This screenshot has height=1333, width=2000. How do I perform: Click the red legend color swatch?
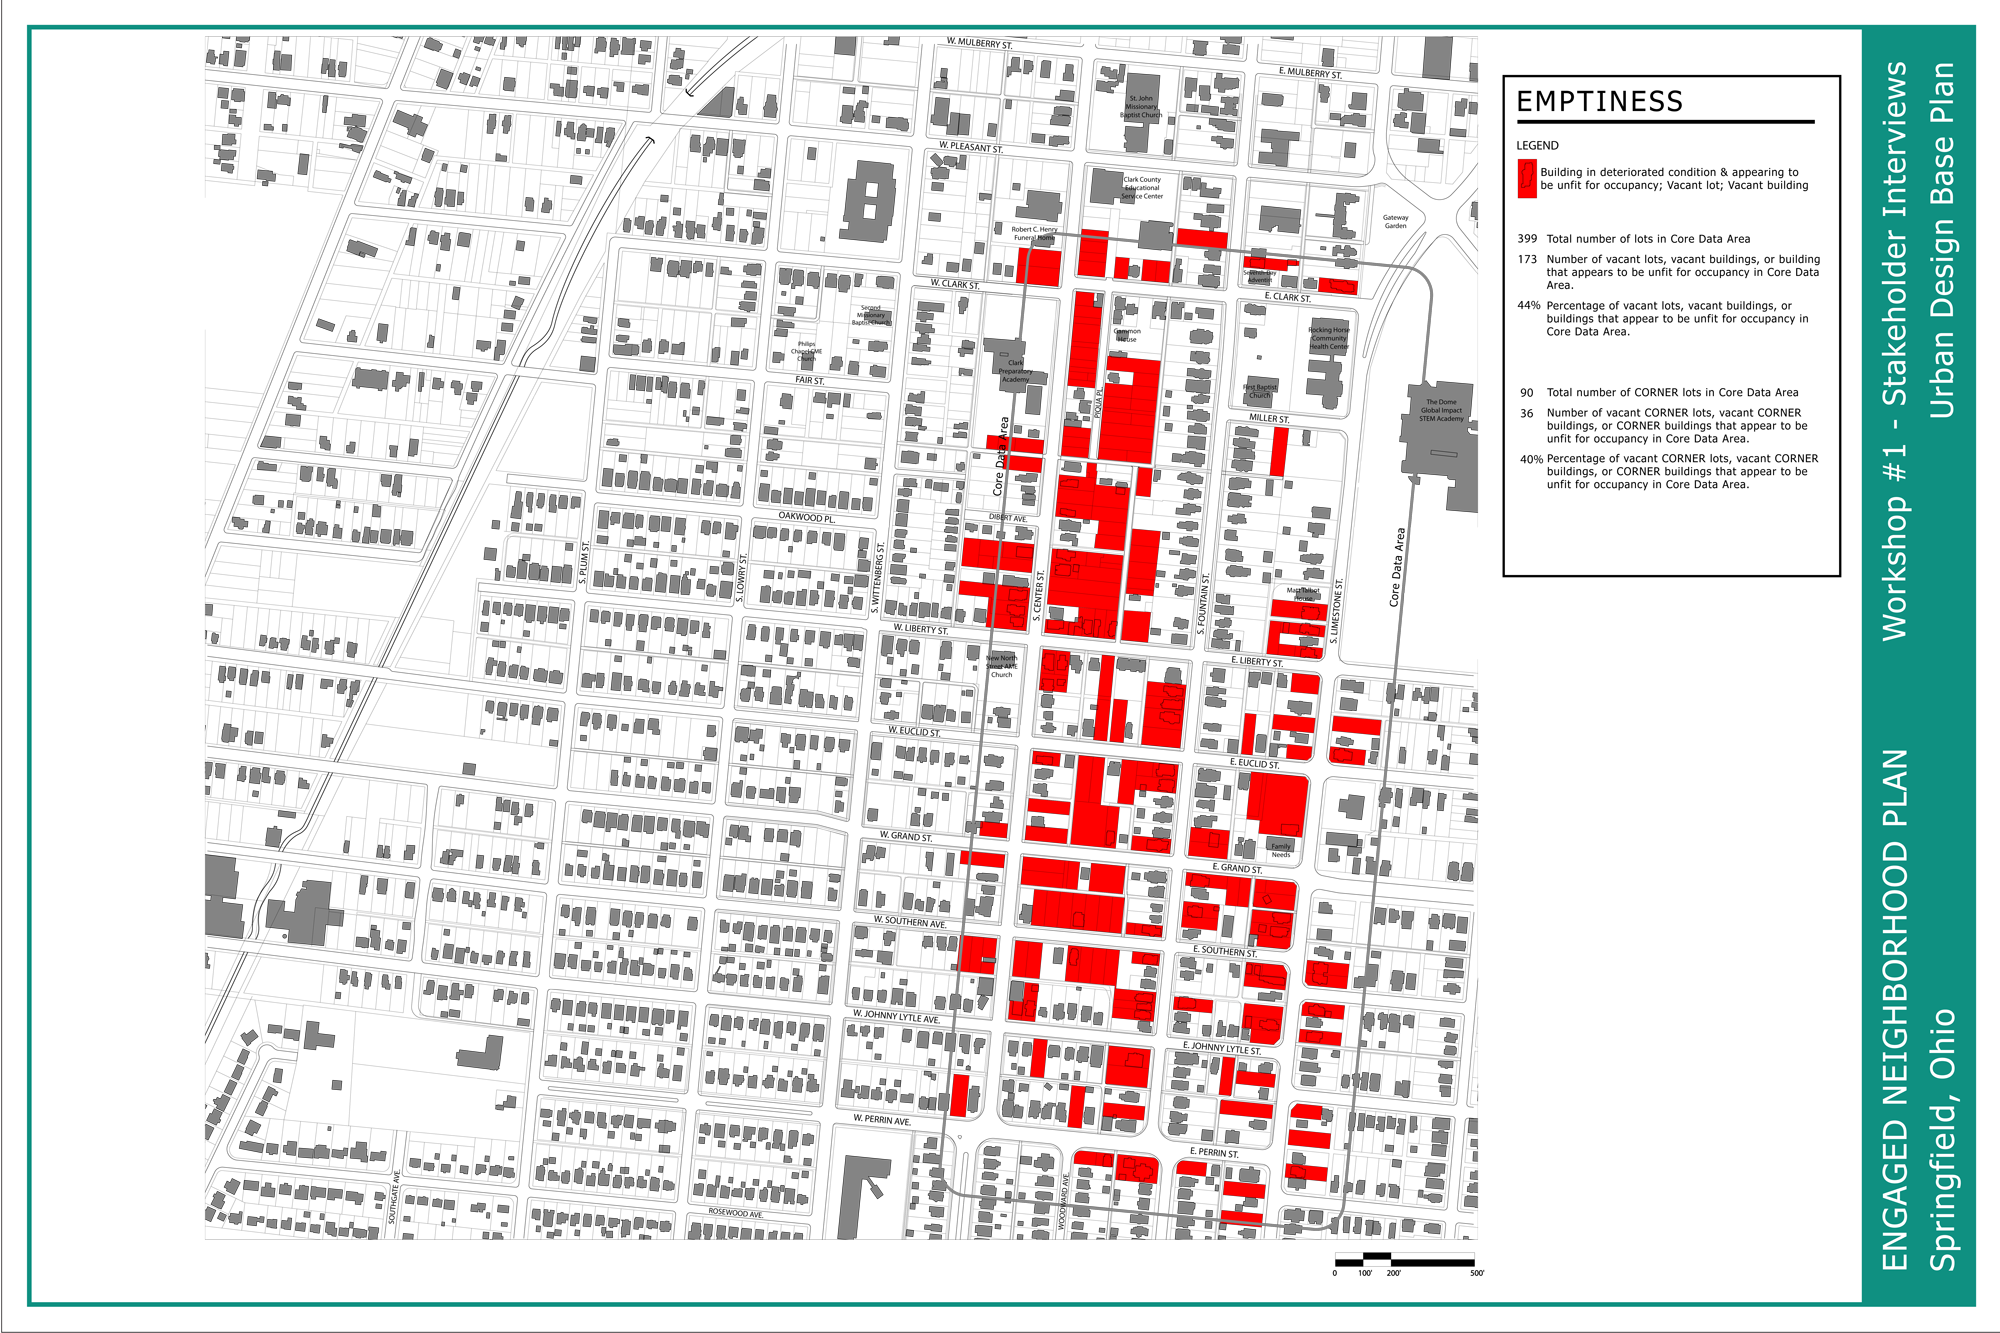point(1526,179)
